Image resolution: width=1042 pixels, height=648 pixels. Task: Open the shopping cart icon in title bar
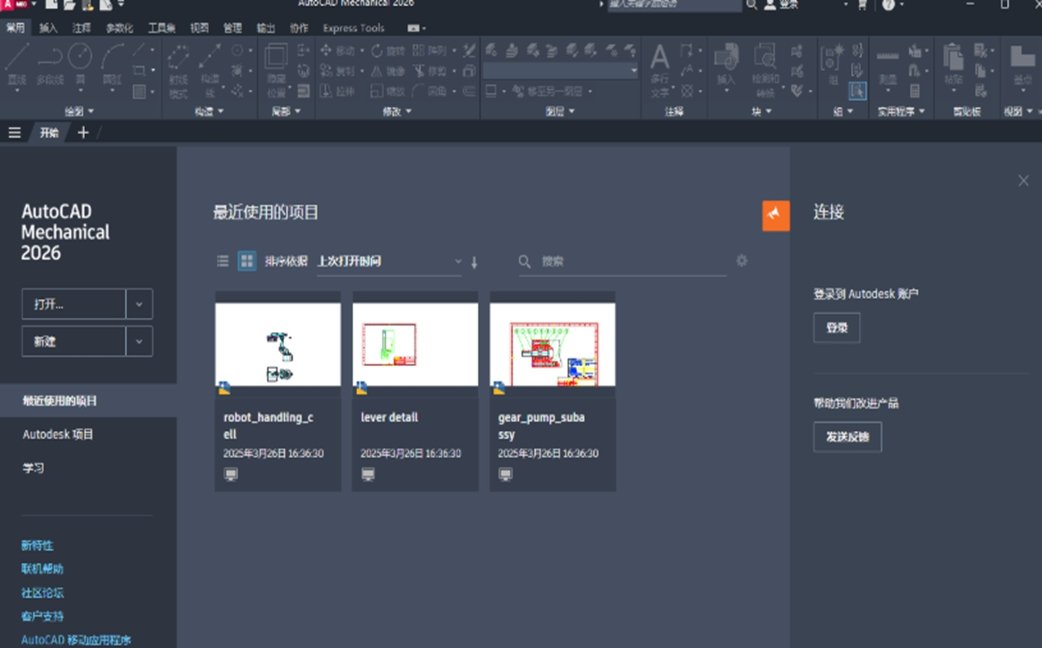862,5
